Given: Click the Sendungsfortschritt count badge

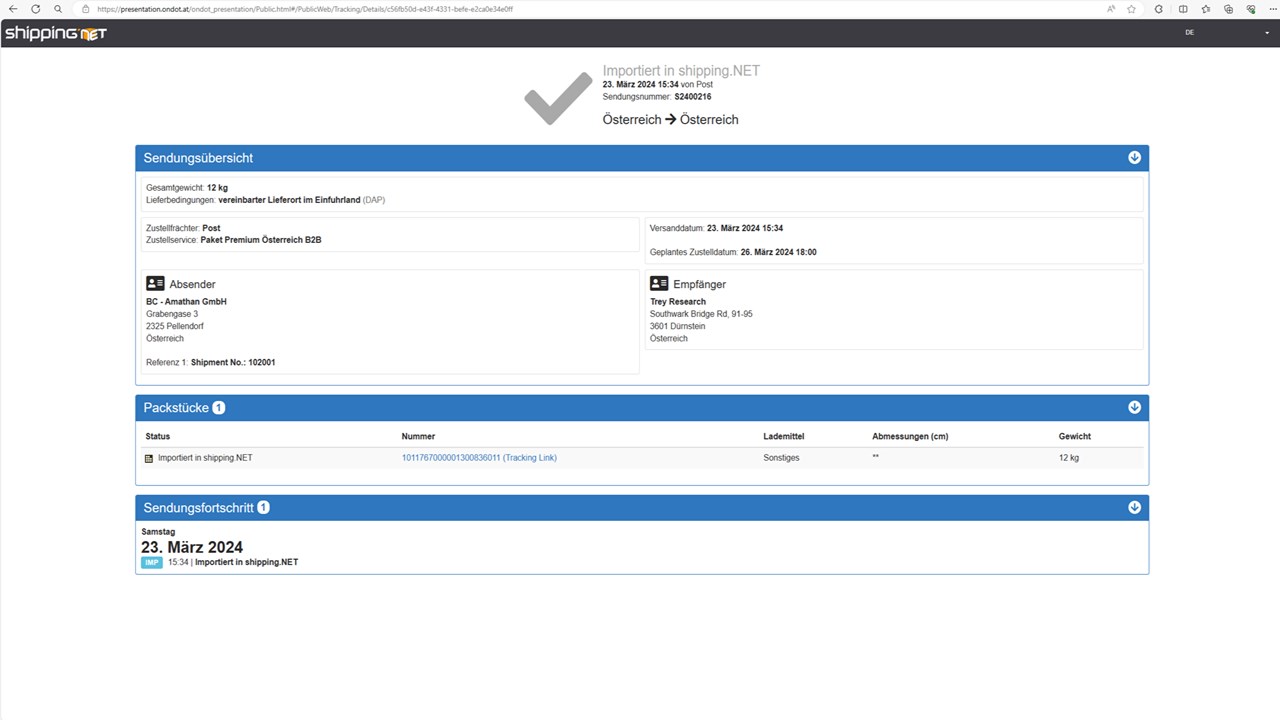Looking at the screenshot, I should (263, 508).
